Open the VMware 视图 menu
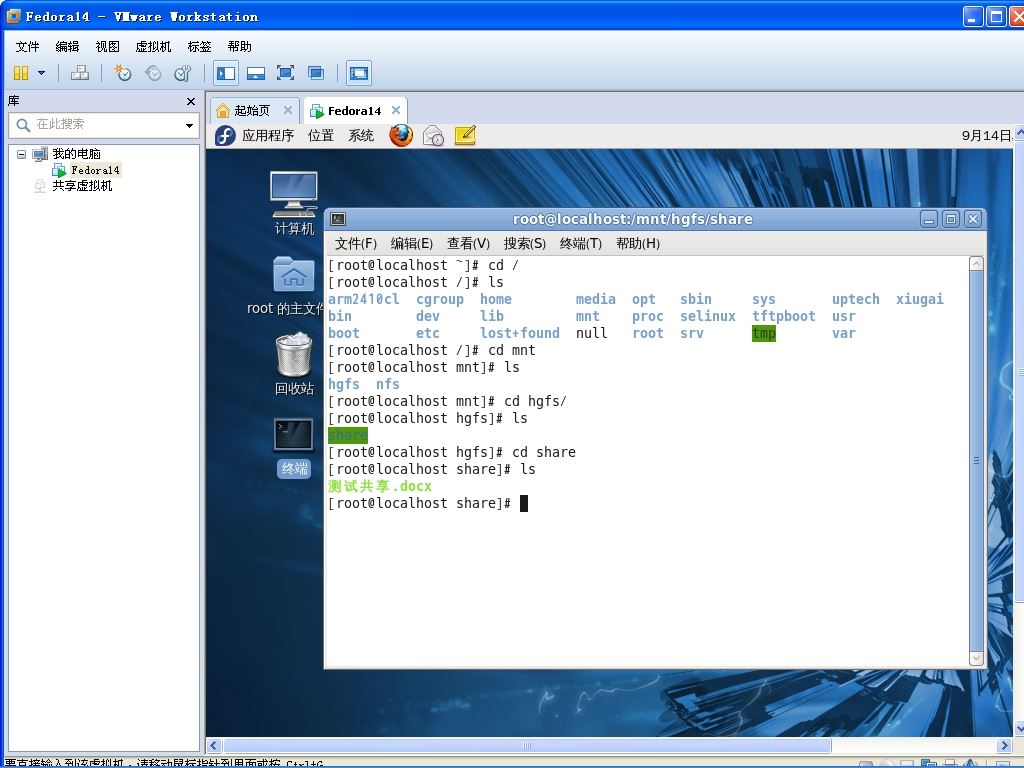Screen dimensions: 1024x768 [x=107, y=46]
